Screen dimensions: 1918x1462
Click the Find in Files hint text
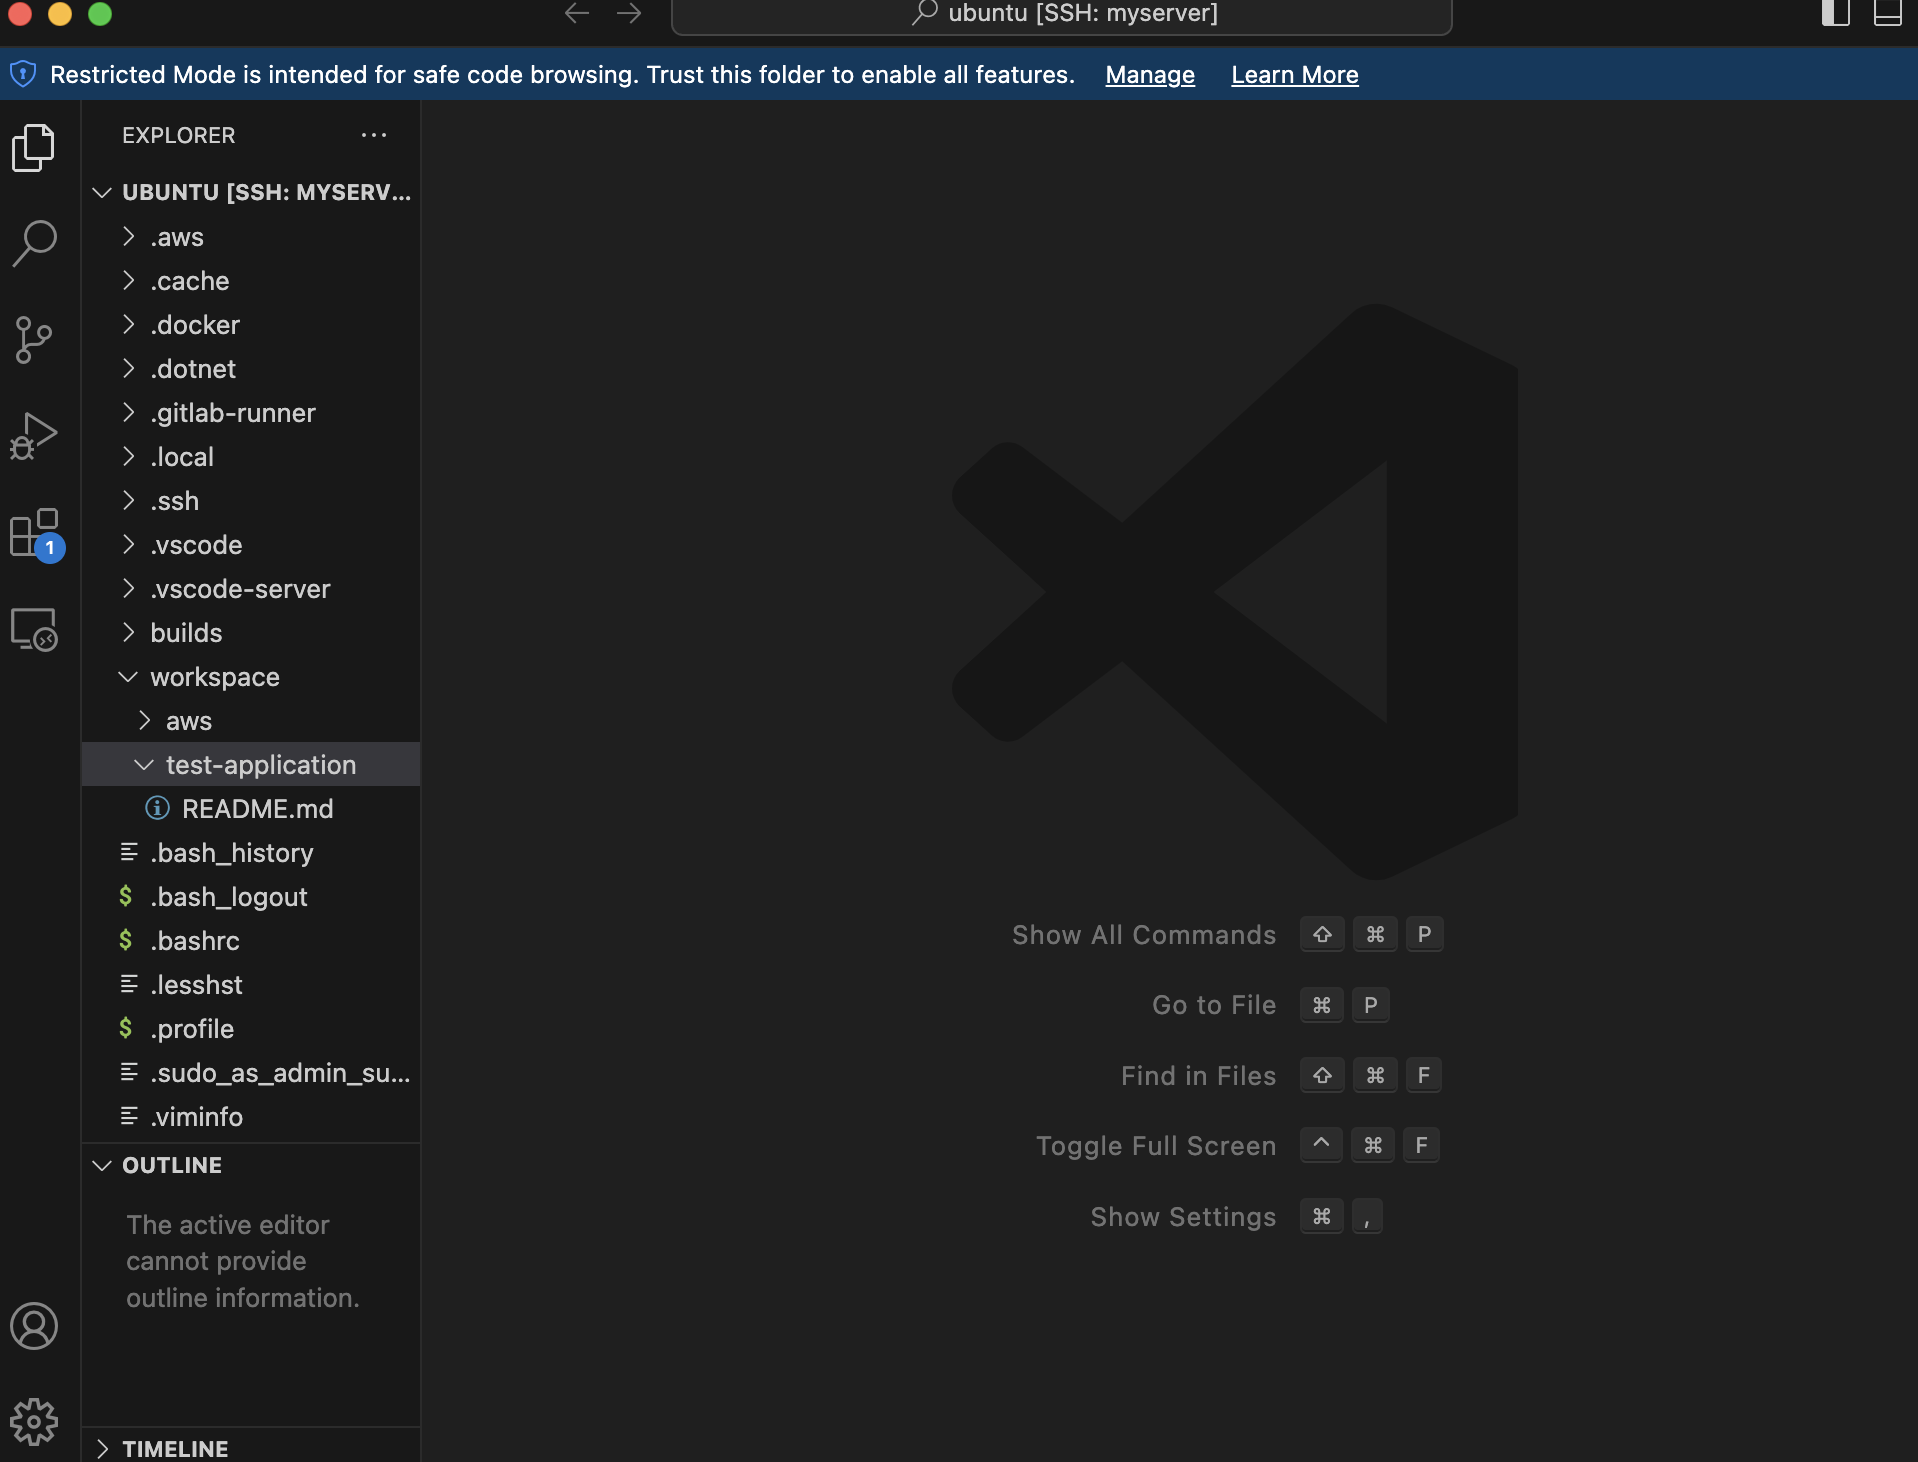point(1198,1075)
